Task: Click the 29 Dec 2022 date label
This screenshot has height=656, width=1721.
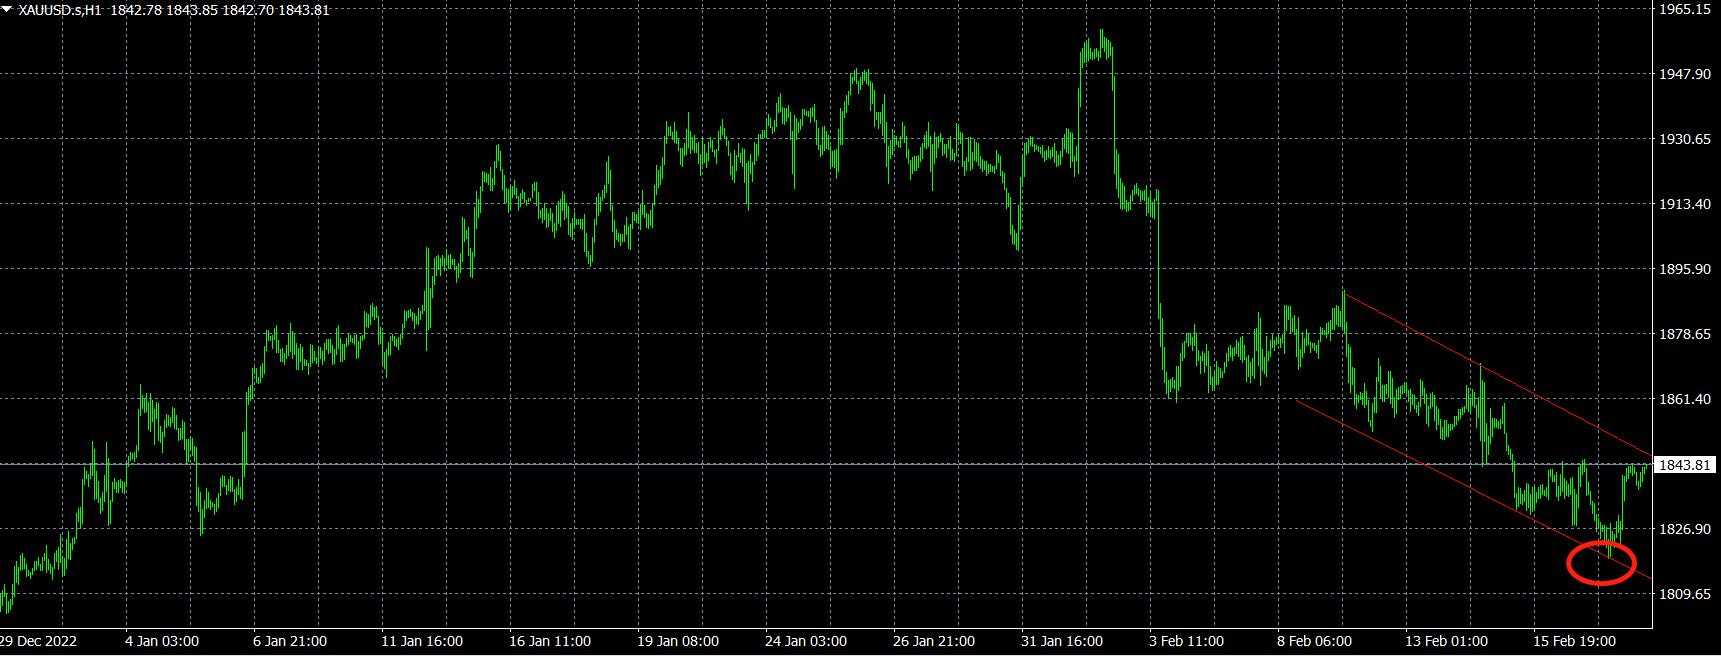Action: coord(38,641)
